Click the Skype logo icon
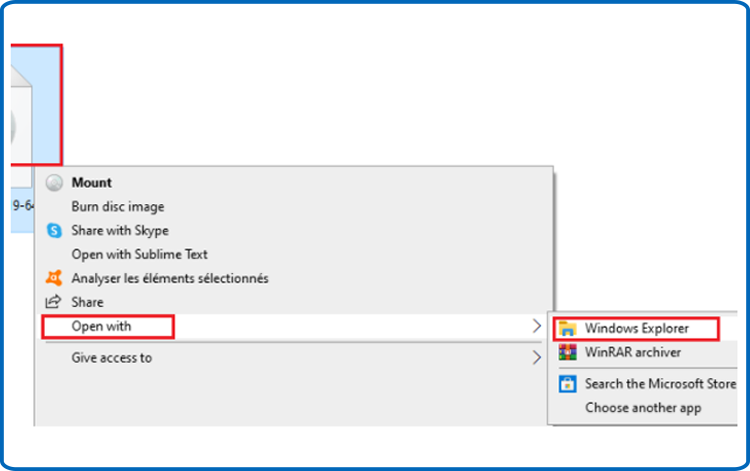750x471 pixels. (x=54, y=230)
